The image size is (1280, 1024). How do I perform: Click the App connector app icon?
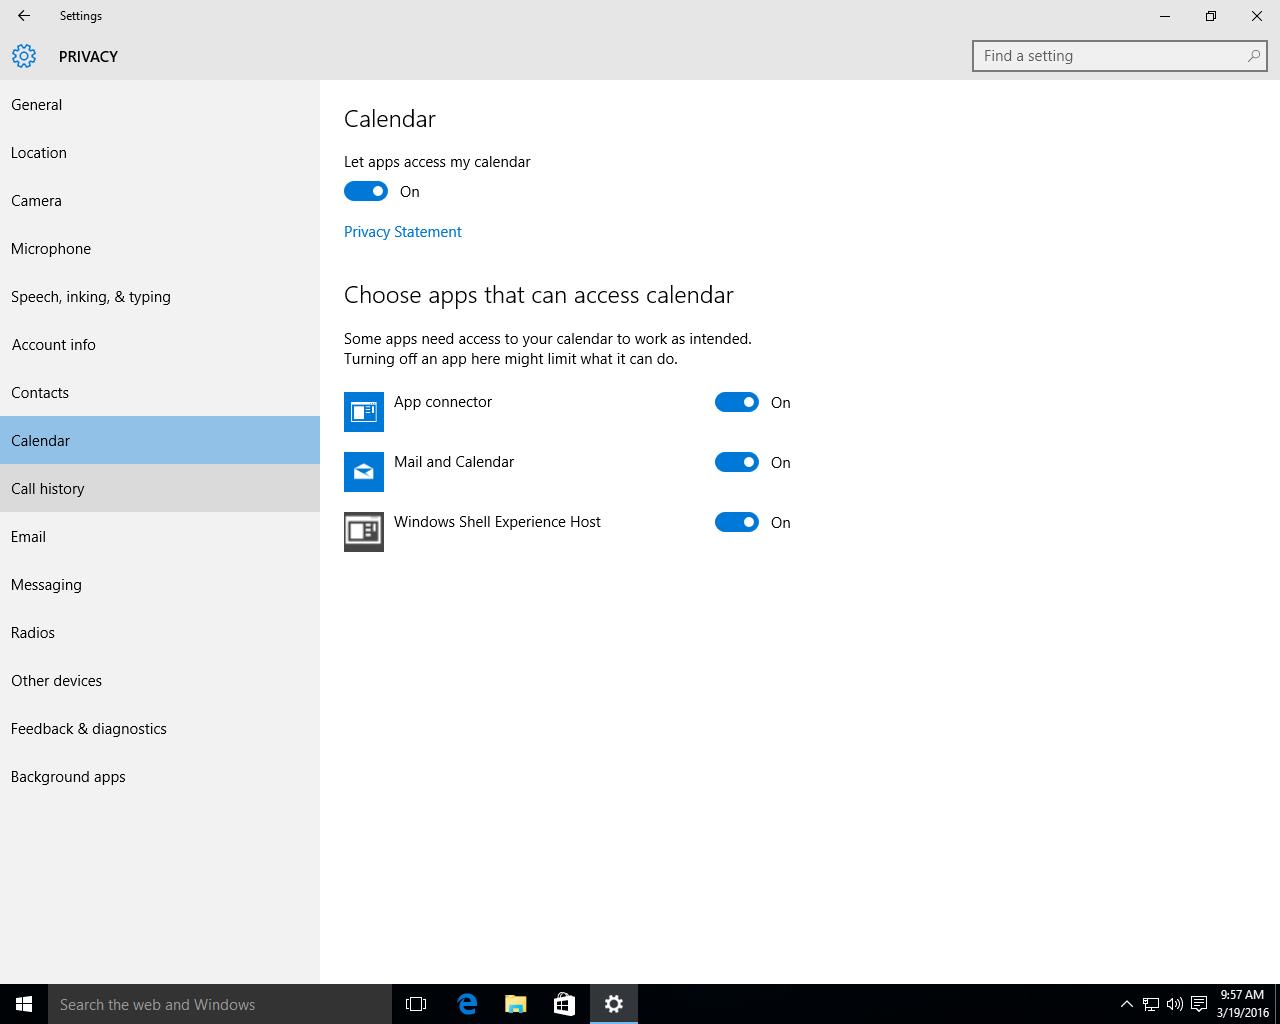pos(364,412)
